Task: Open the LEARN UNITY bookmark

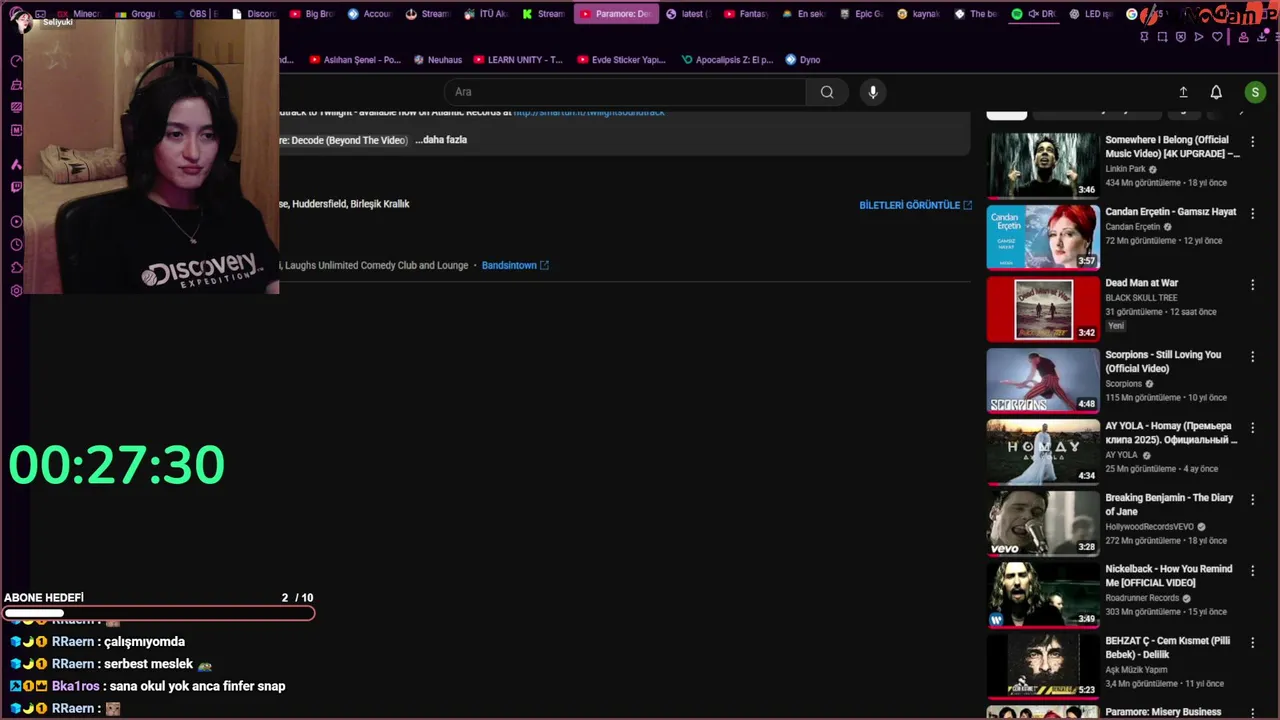Action: (518, 60)
